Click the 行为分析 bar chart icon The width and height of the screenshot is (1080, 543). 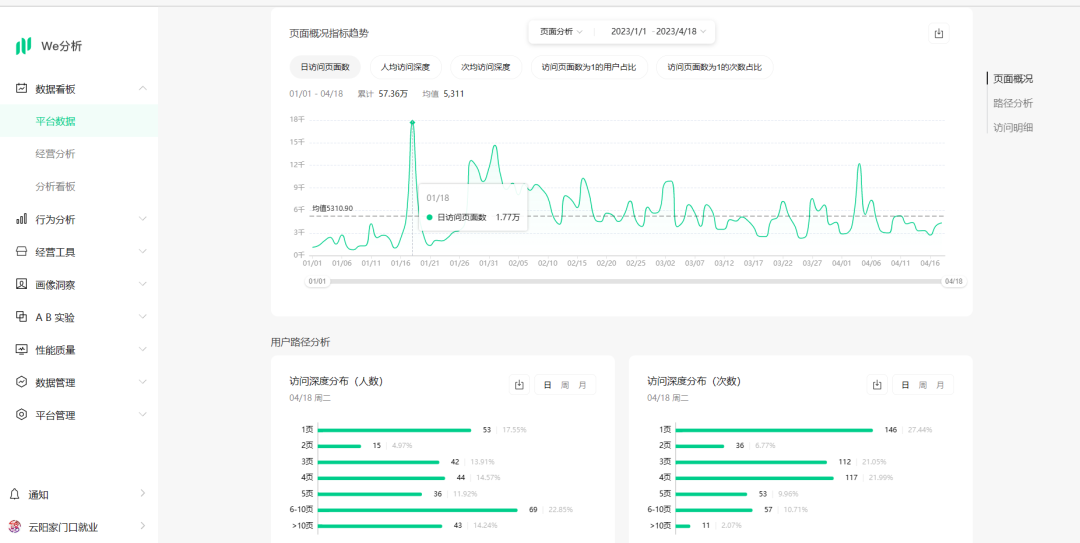[x=21, y=220]
